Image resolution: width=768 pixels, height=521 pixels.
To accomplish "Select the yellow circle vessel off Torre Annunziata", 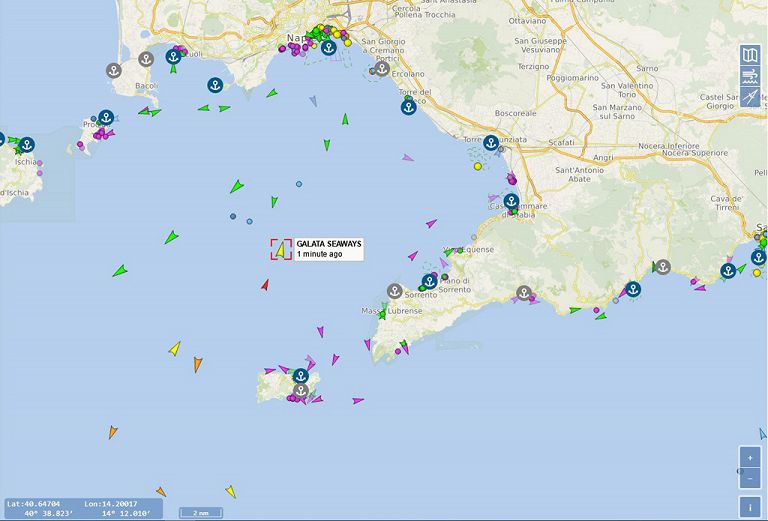I will [x=478, y=166].
